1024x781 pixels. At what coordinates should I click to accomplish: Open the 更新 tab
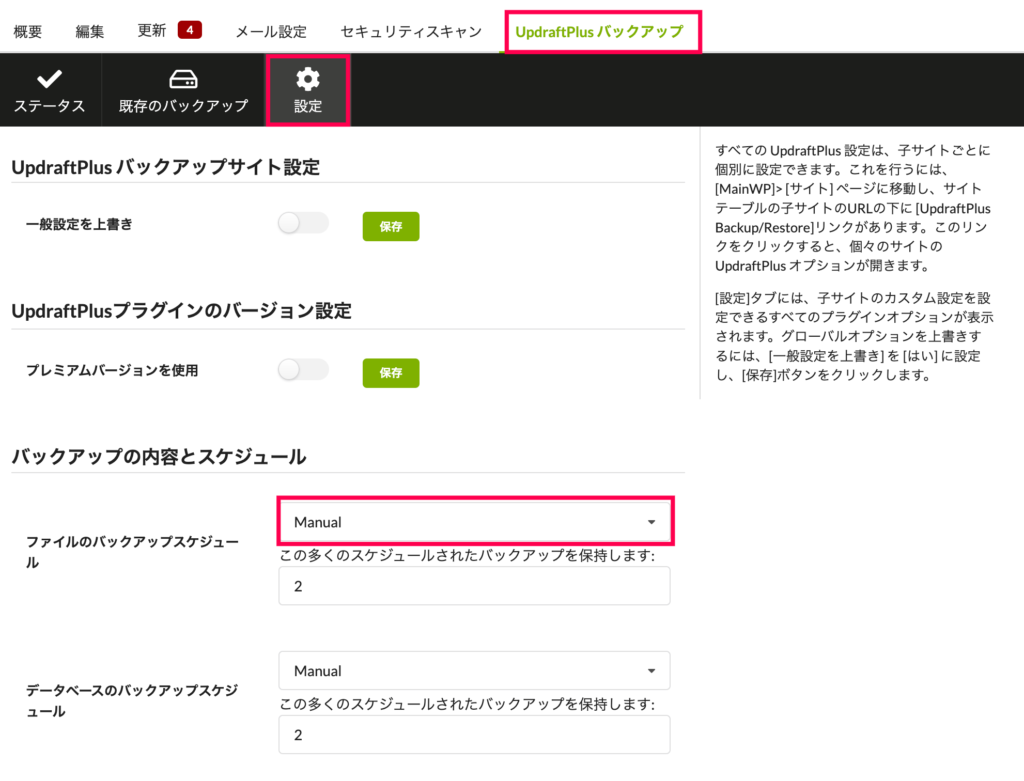(152, 31)
